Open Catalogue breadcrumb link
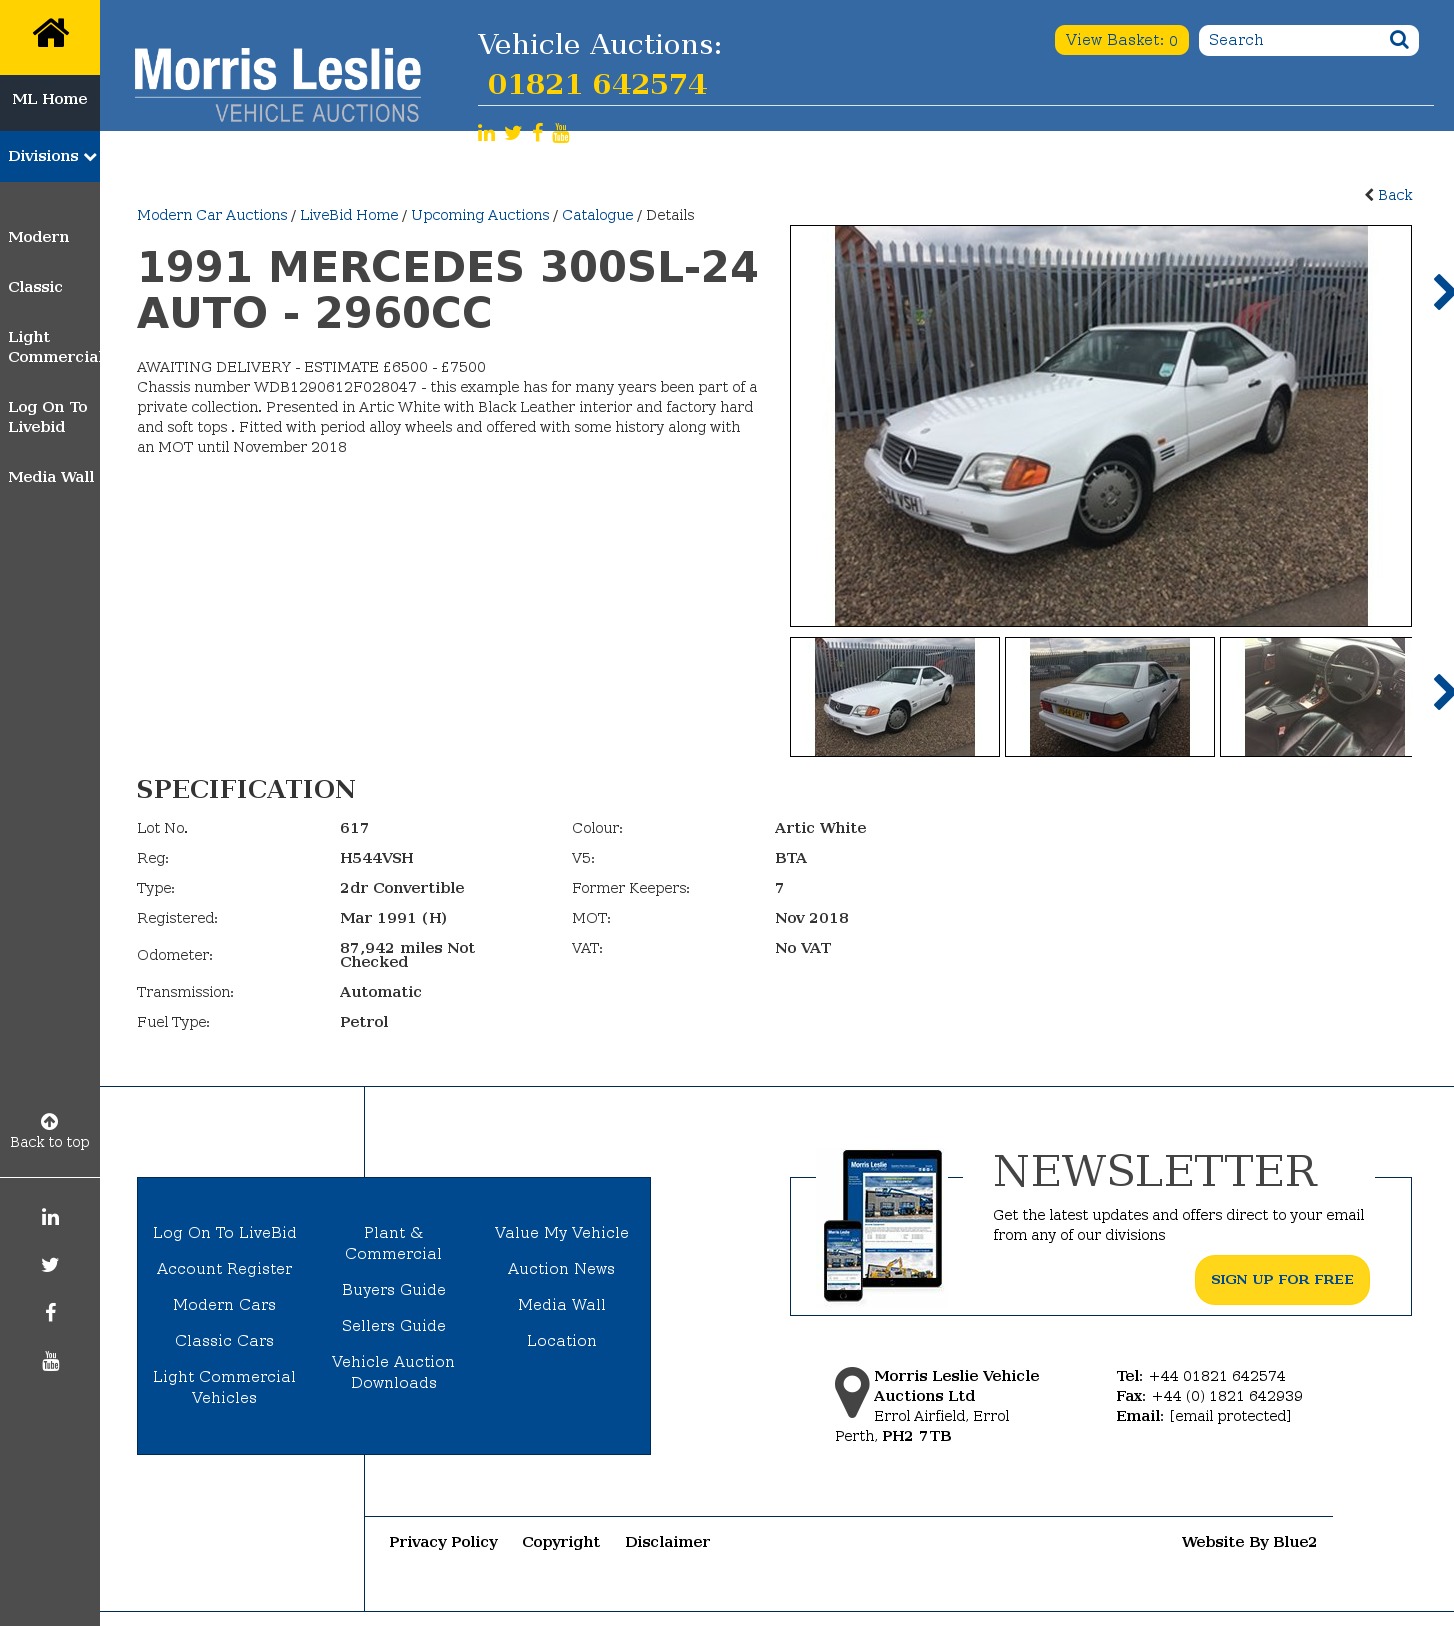The image size is (1454, 1626). click(598, 215)
